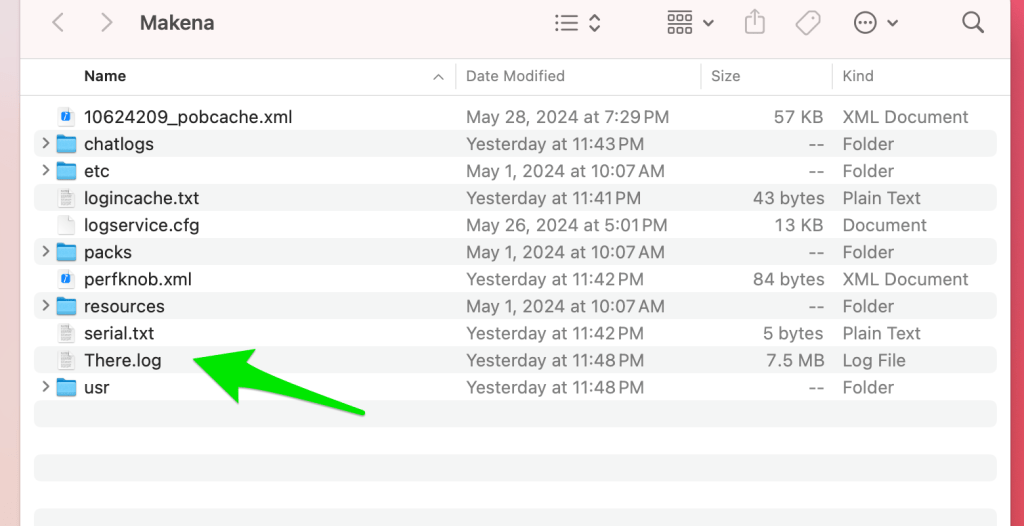Sort files by Size column

(x=725, y=76)
